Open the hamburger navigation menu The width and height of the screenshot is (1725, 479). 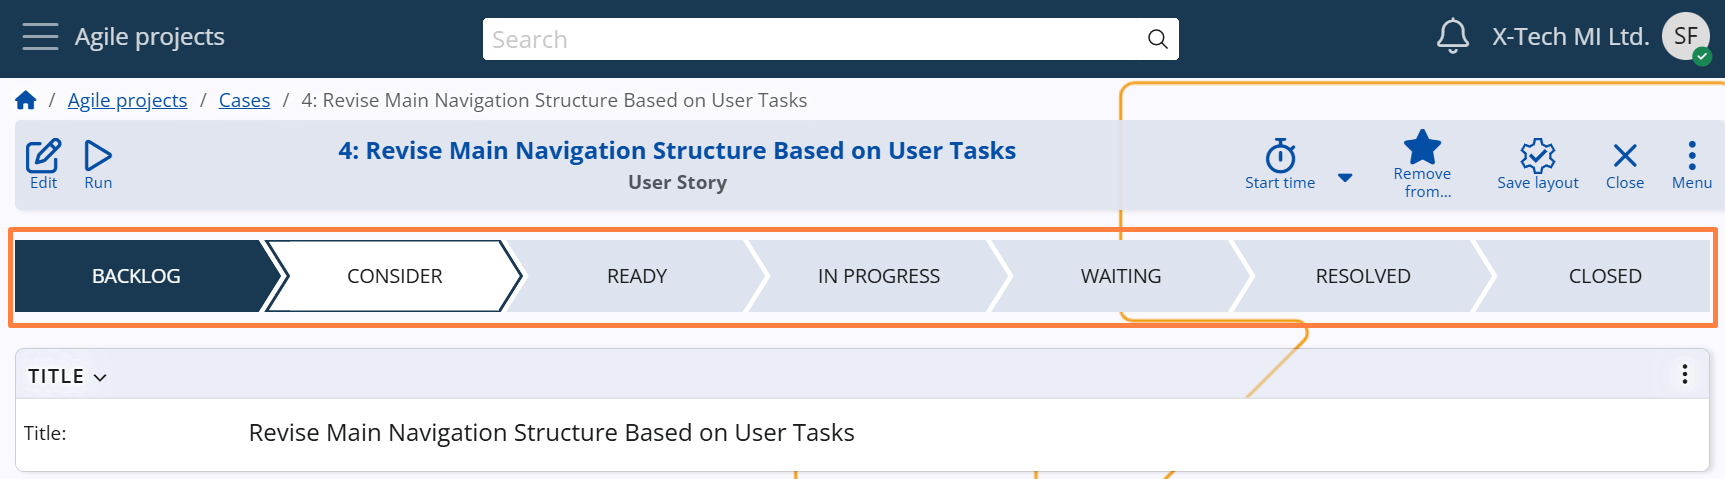[40, 37]
